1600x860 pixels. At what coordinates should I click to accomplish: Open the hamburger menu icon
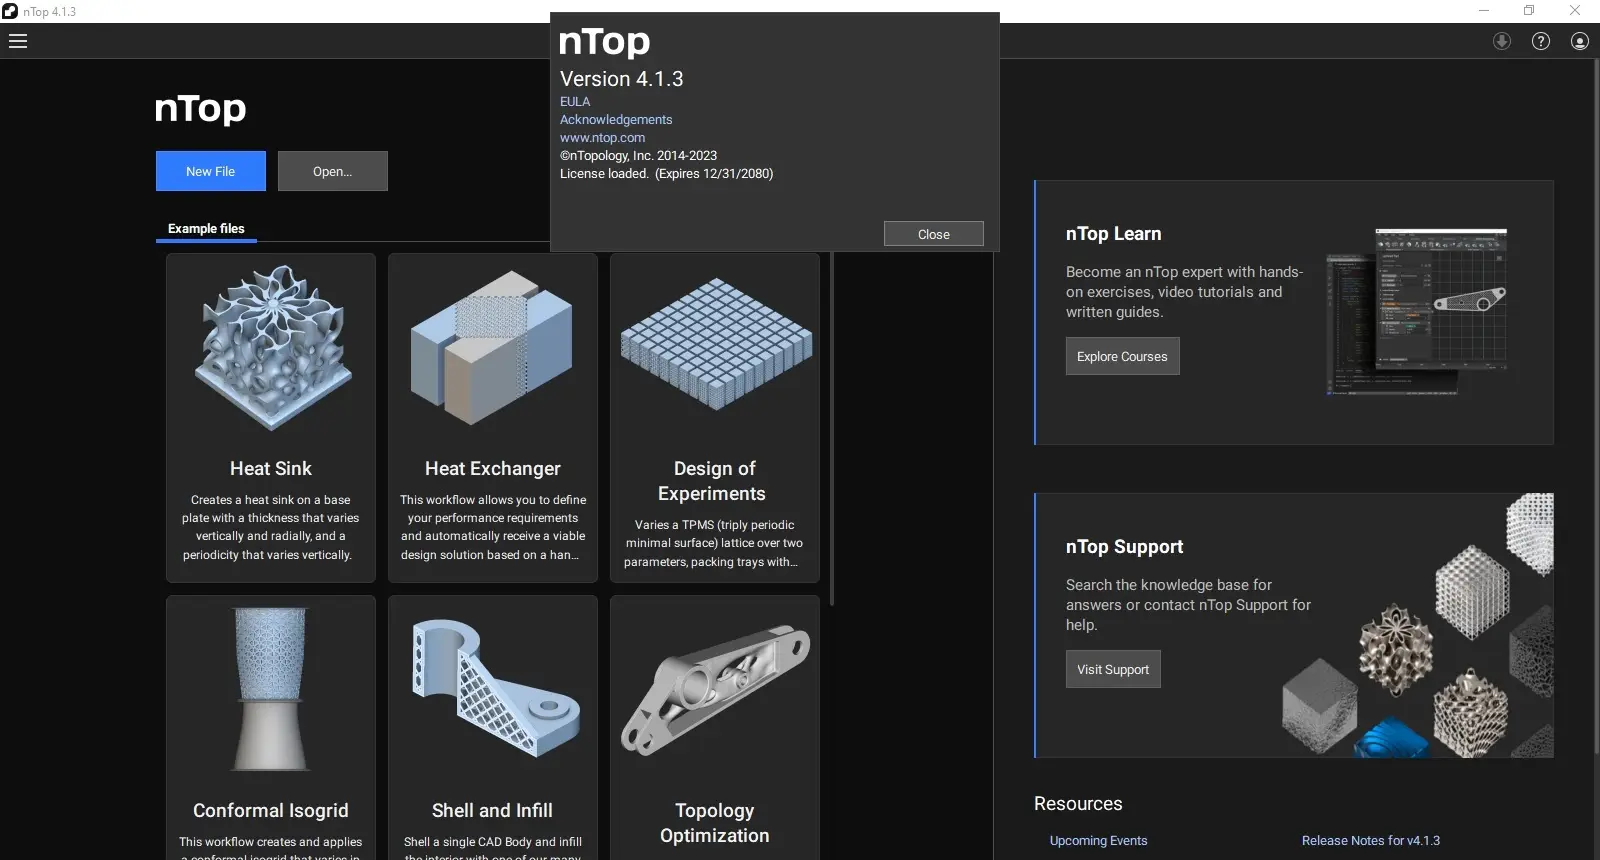18,41
